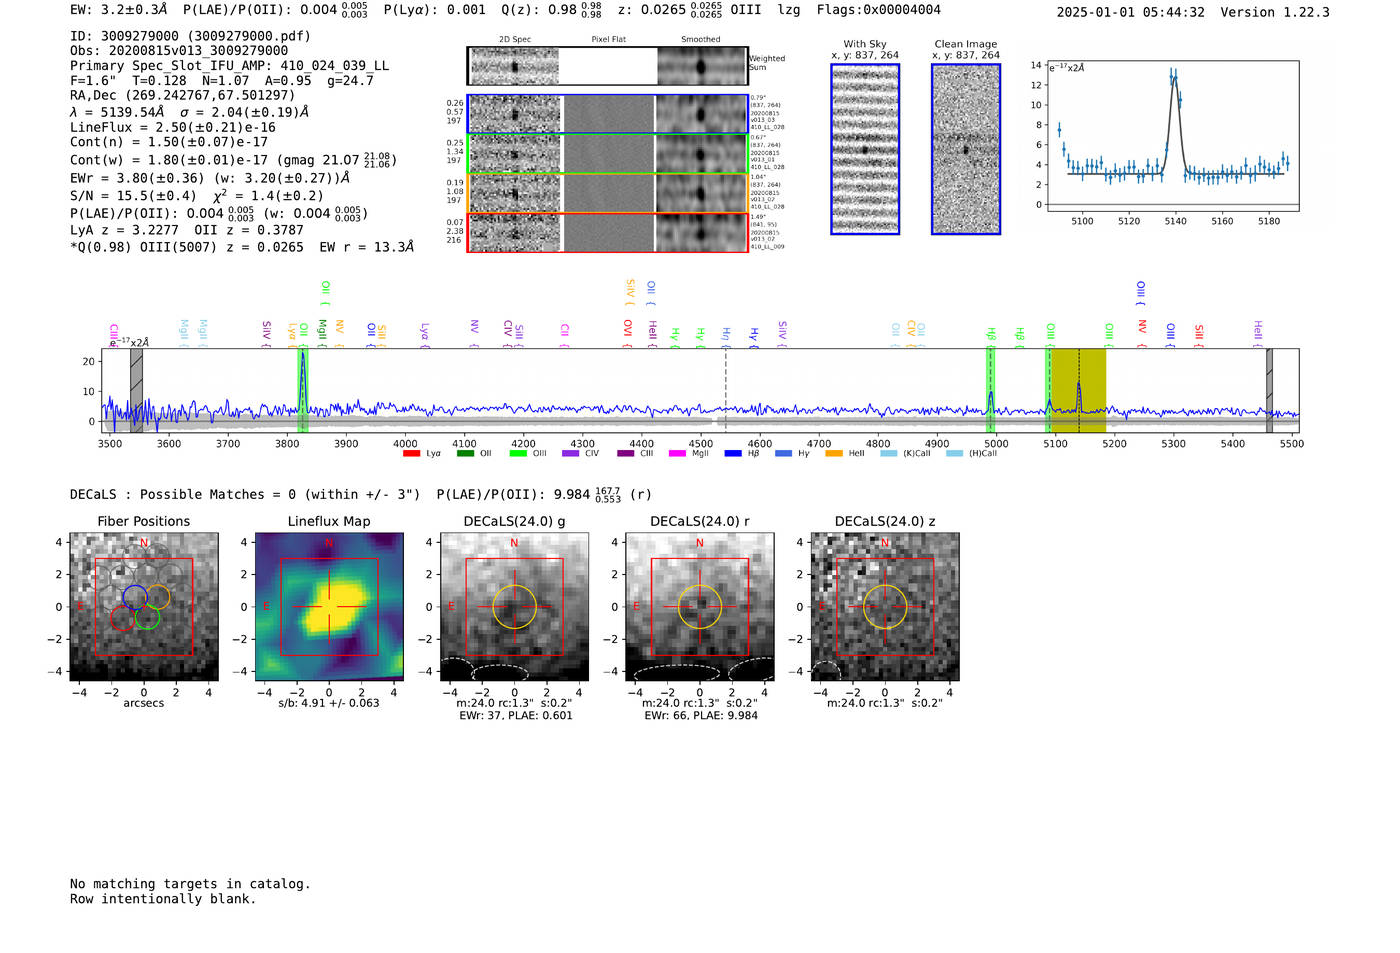1400x953 pixels.
Task: Select the (K)CaII light blue legend swatch
Action: [888, 453]
